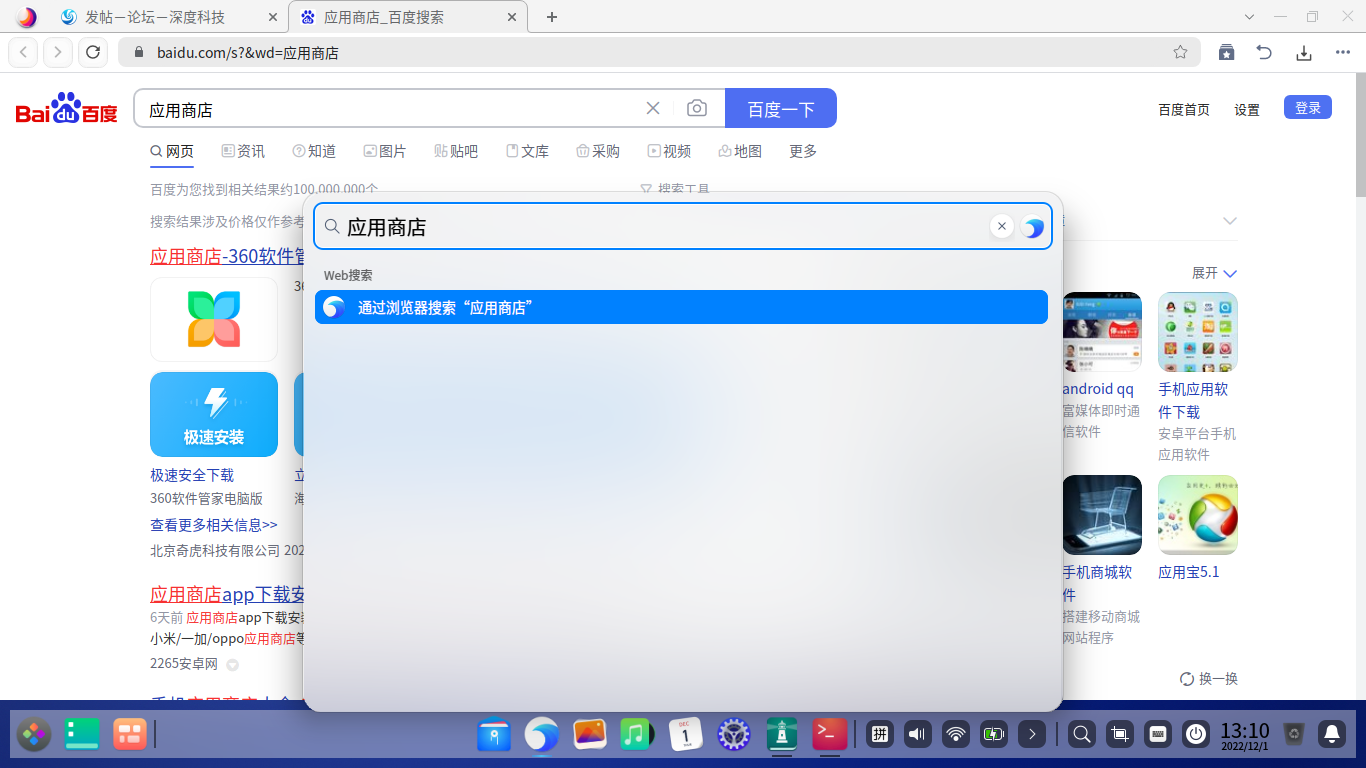Open the terminal from the dock
Viewport: 1366px width, 768px height.
(x=830, y=735)
